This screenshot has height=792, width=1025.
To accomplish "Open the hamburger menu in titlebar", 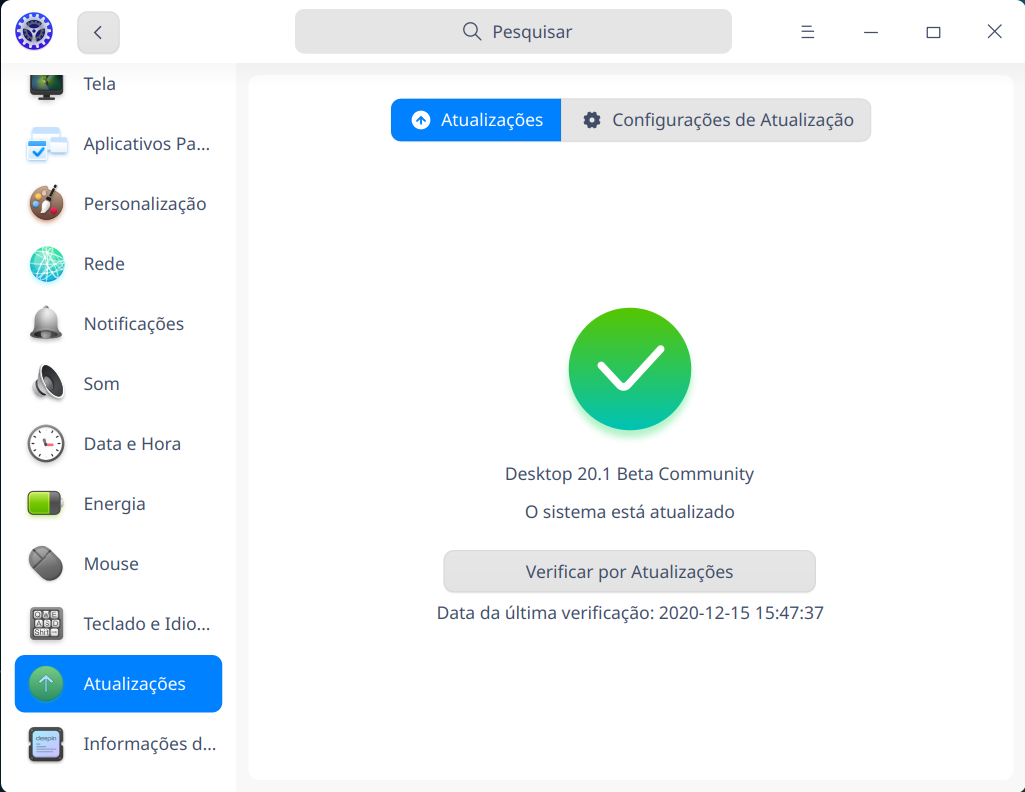I will (x=807, y=31).
